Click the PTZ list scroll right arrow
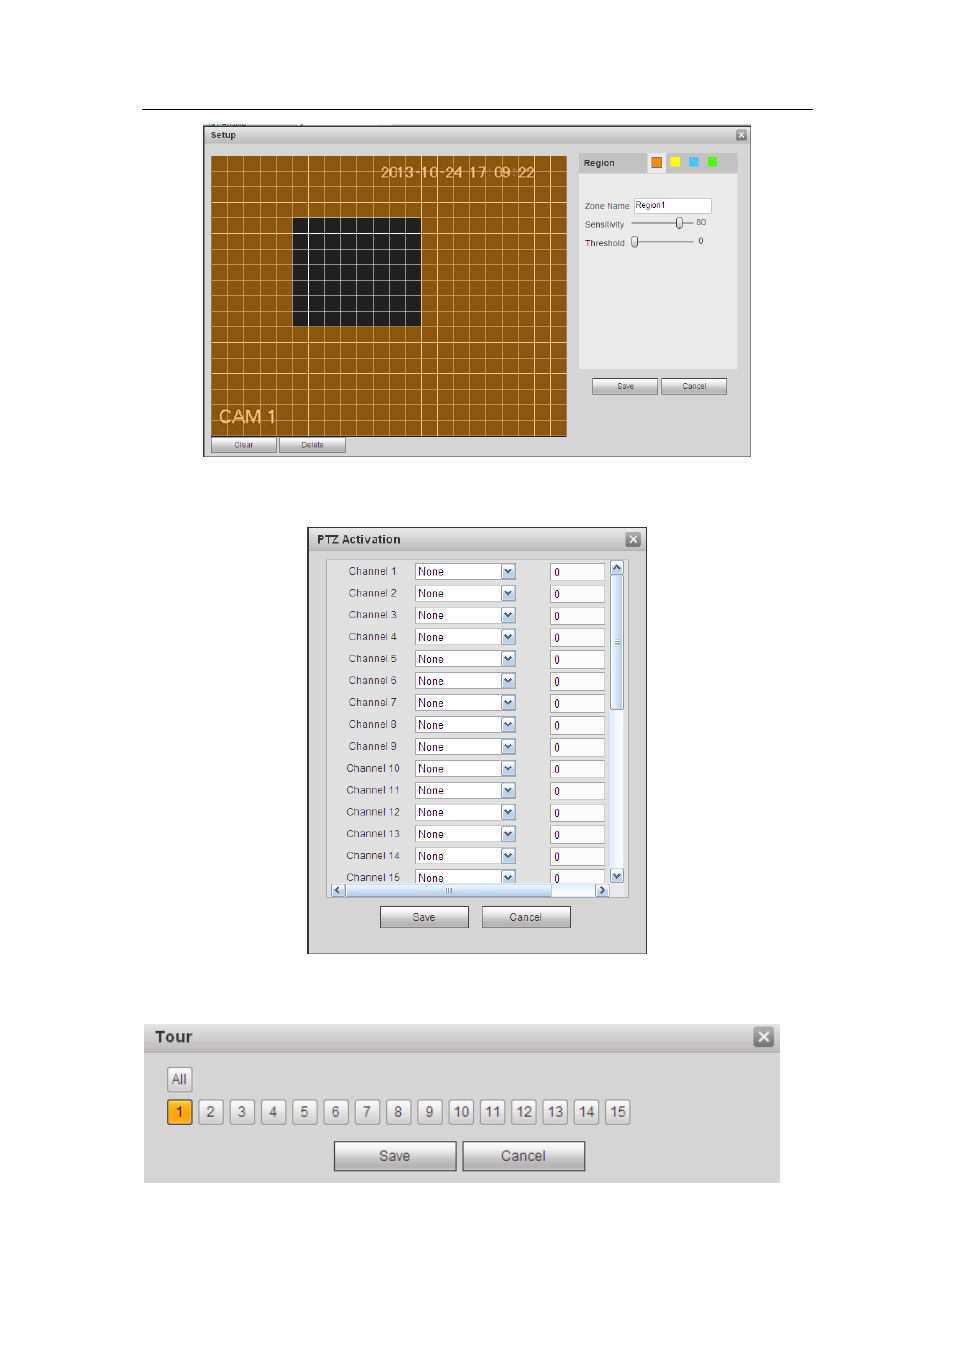This screenshot has width=954, height=1350. click(x=601, y=890)
